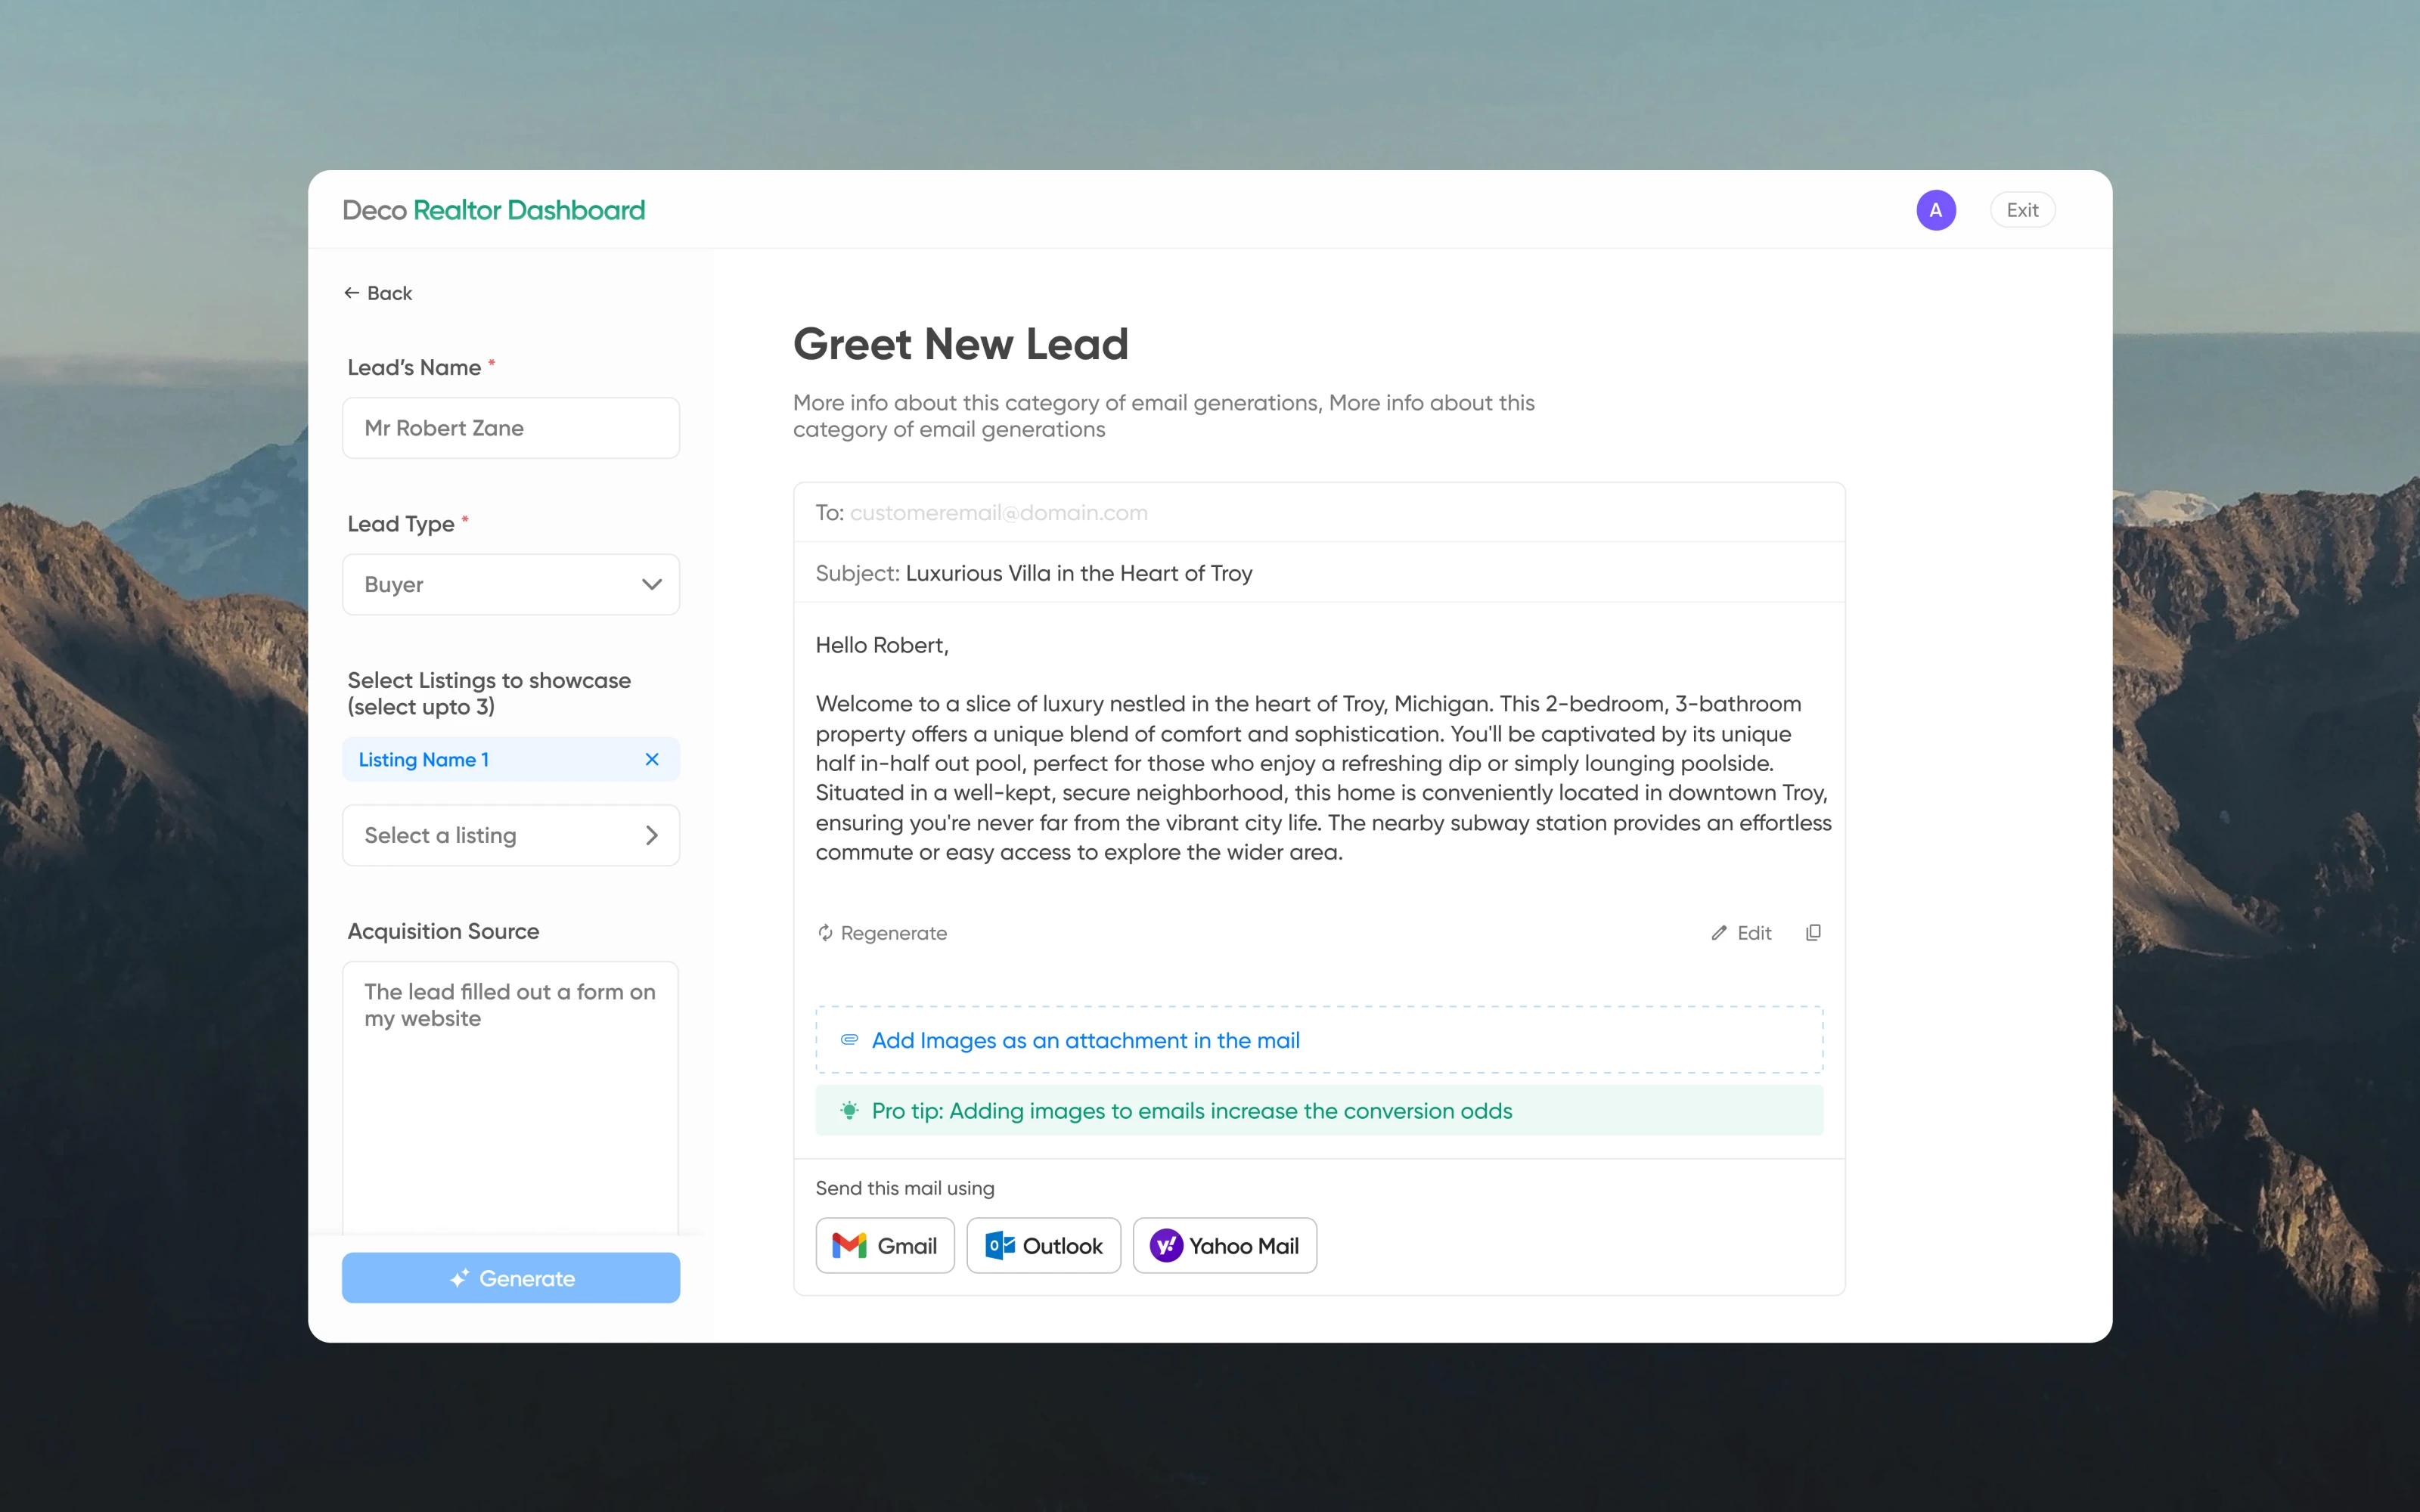The height and width of the screenshot is (1512, 2420).
Task: Open the Lead Type dropdown
Action: 511,584
